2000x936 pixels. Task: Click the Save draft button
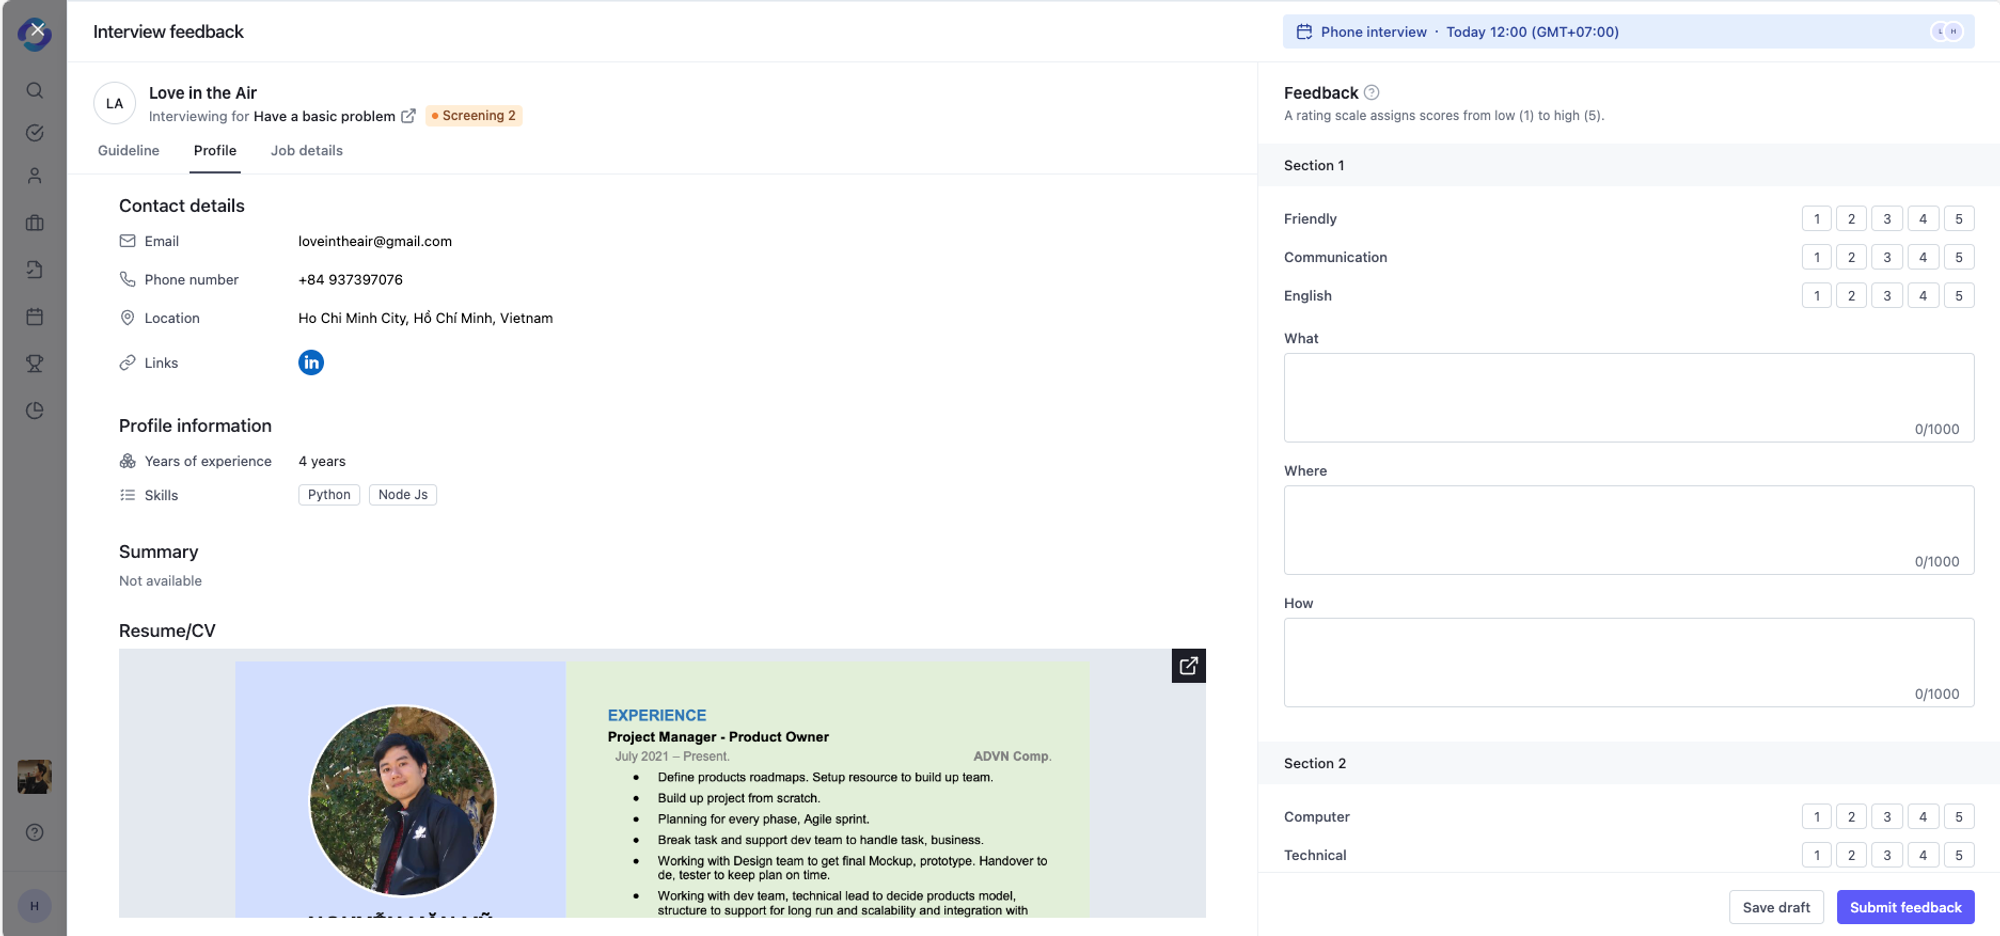[x=1775, y=908]
